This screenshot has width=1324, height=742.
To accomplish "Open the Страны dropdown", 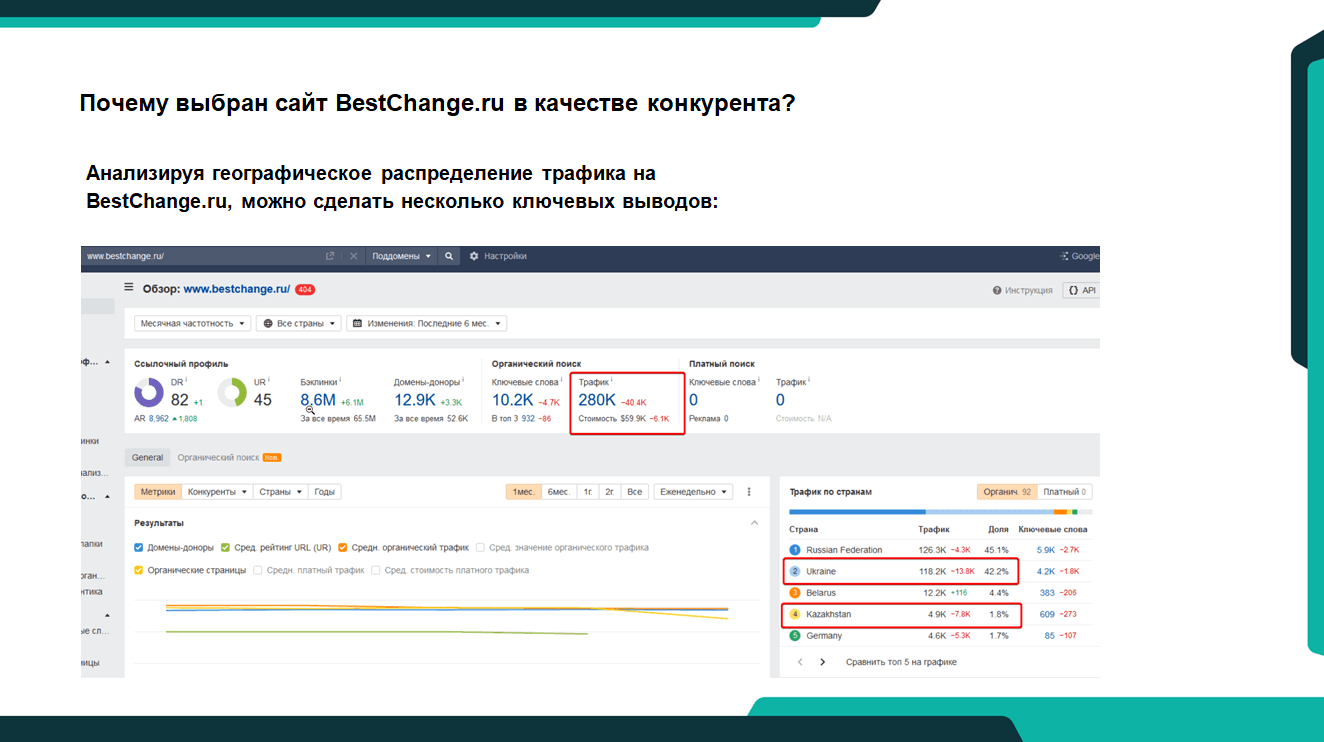I will pyautogui.click(x=280, y=492).
